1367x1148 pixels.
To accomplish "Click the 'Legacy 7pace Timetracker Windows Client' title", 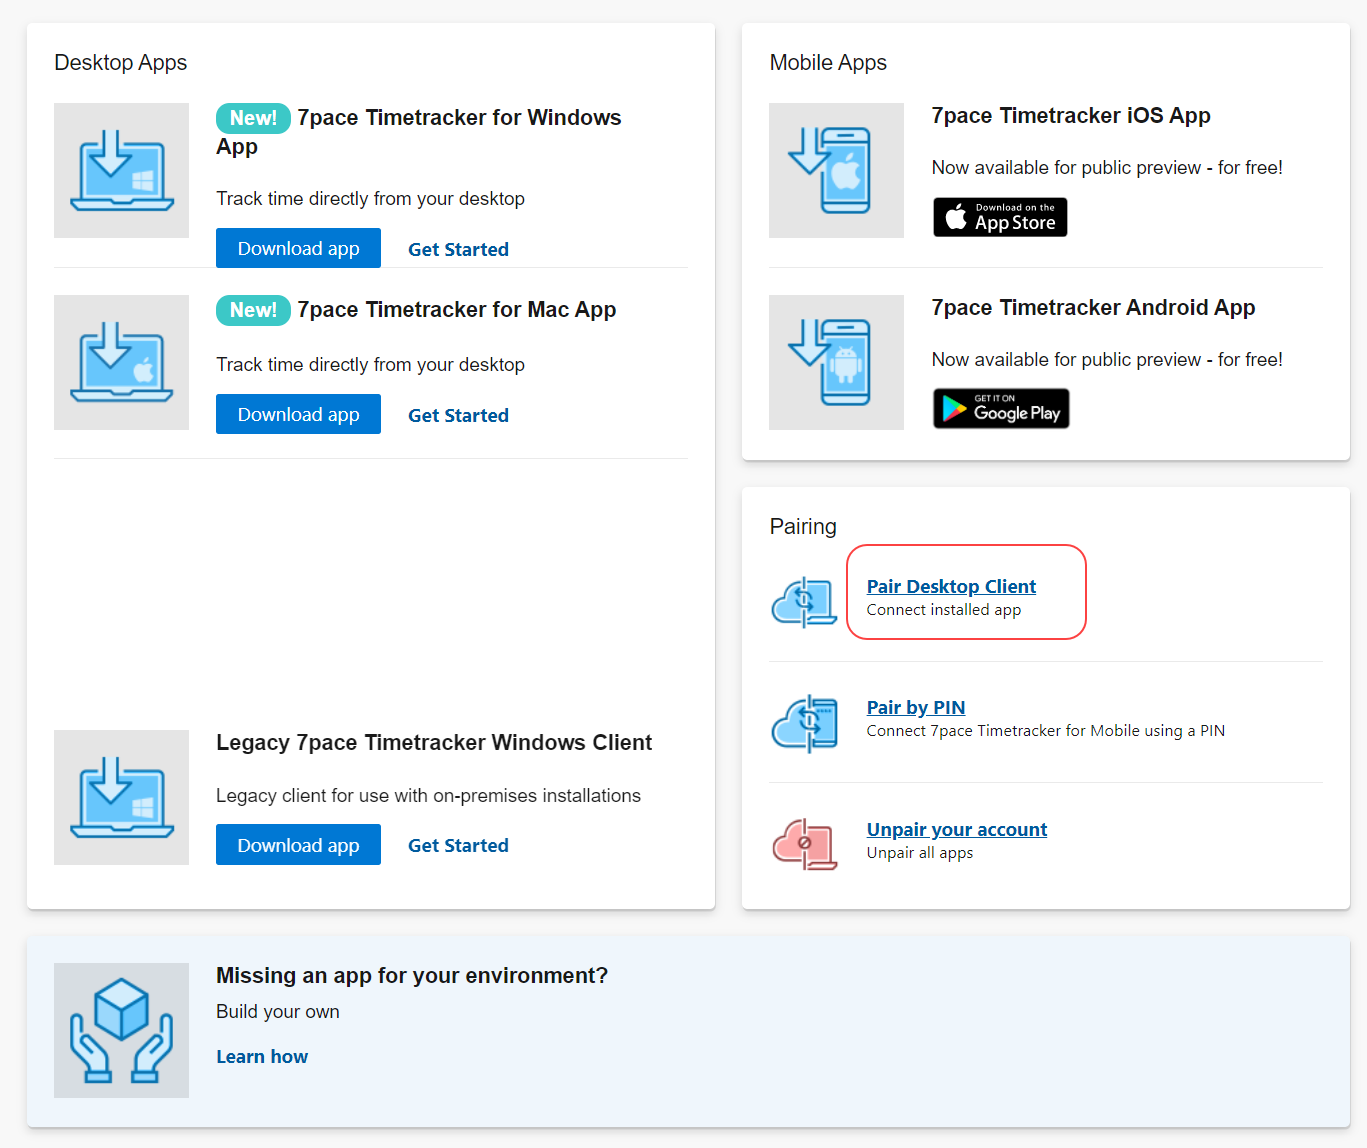I will [434, 742].
